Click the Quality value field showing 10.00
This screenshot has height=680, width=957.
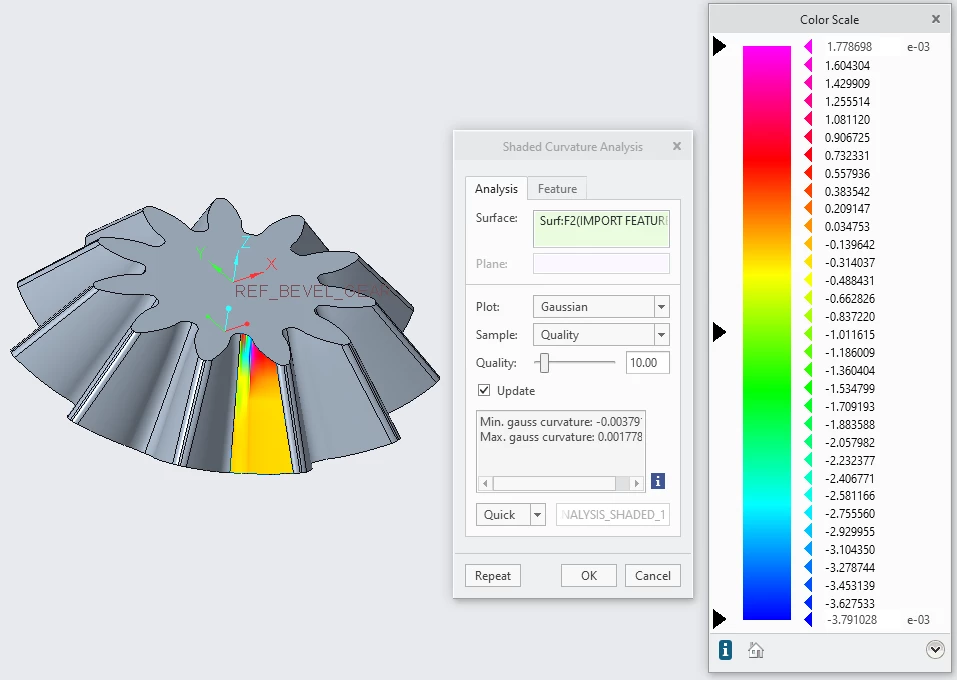(x=648, y=363)
